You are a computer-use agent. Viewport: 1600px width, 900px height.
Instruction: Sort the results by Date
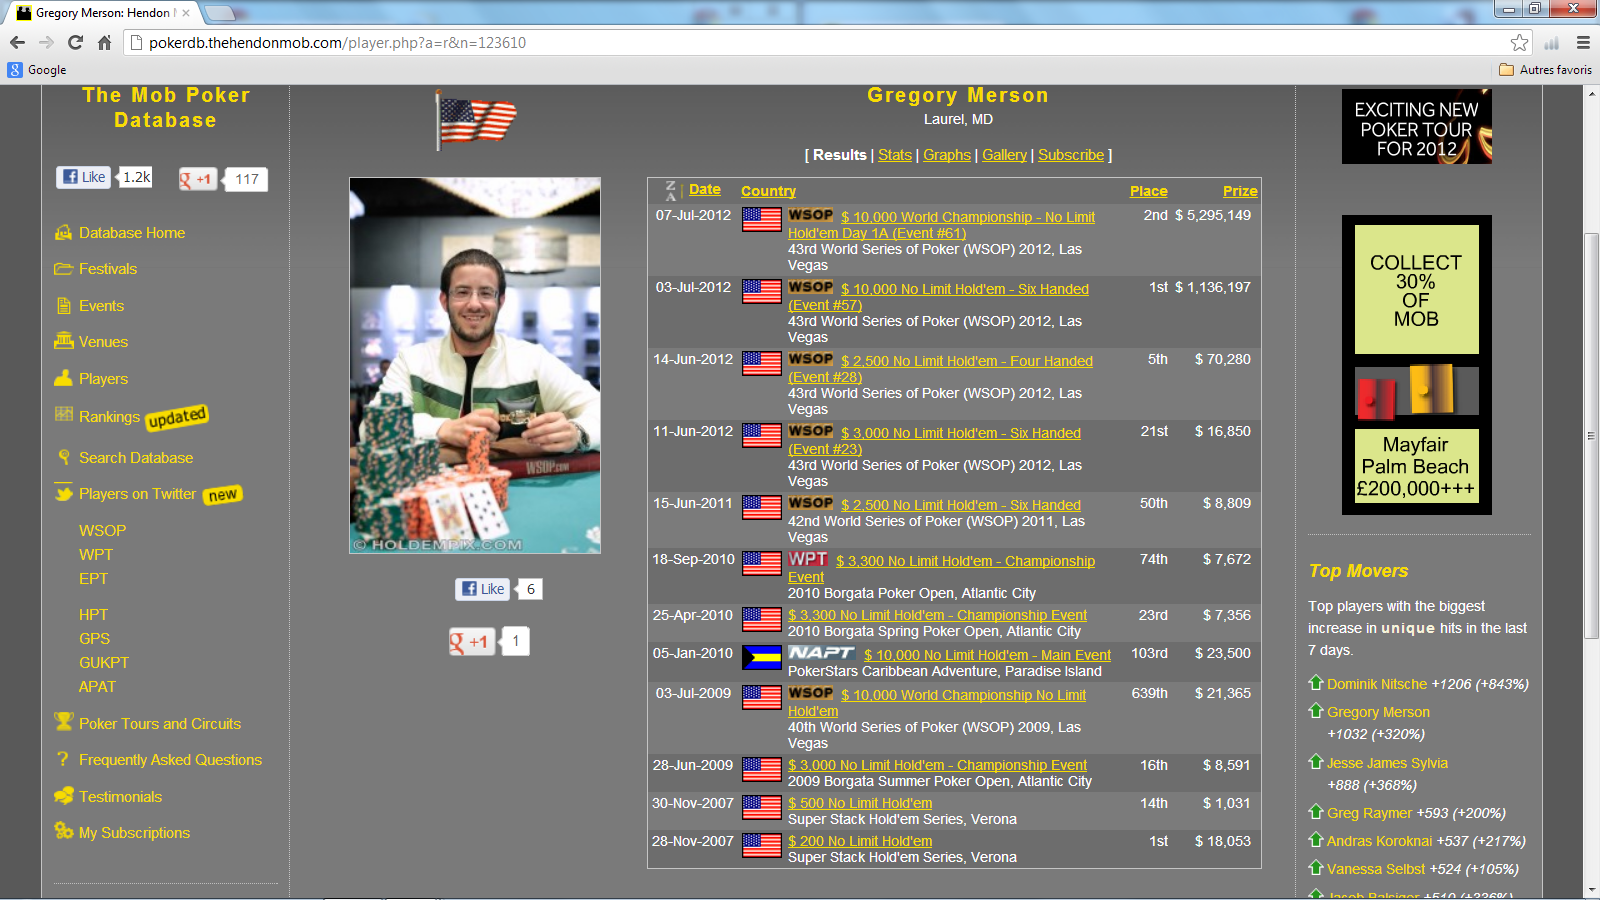point(705,190)
